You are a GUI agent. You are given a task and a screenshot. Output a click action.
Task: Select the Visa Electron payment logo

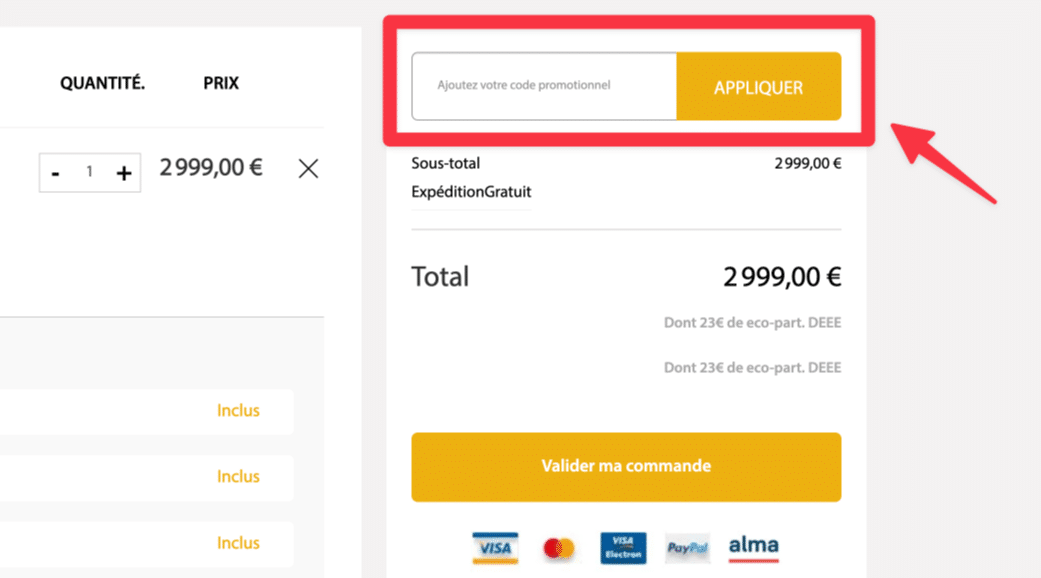point(622,547)
